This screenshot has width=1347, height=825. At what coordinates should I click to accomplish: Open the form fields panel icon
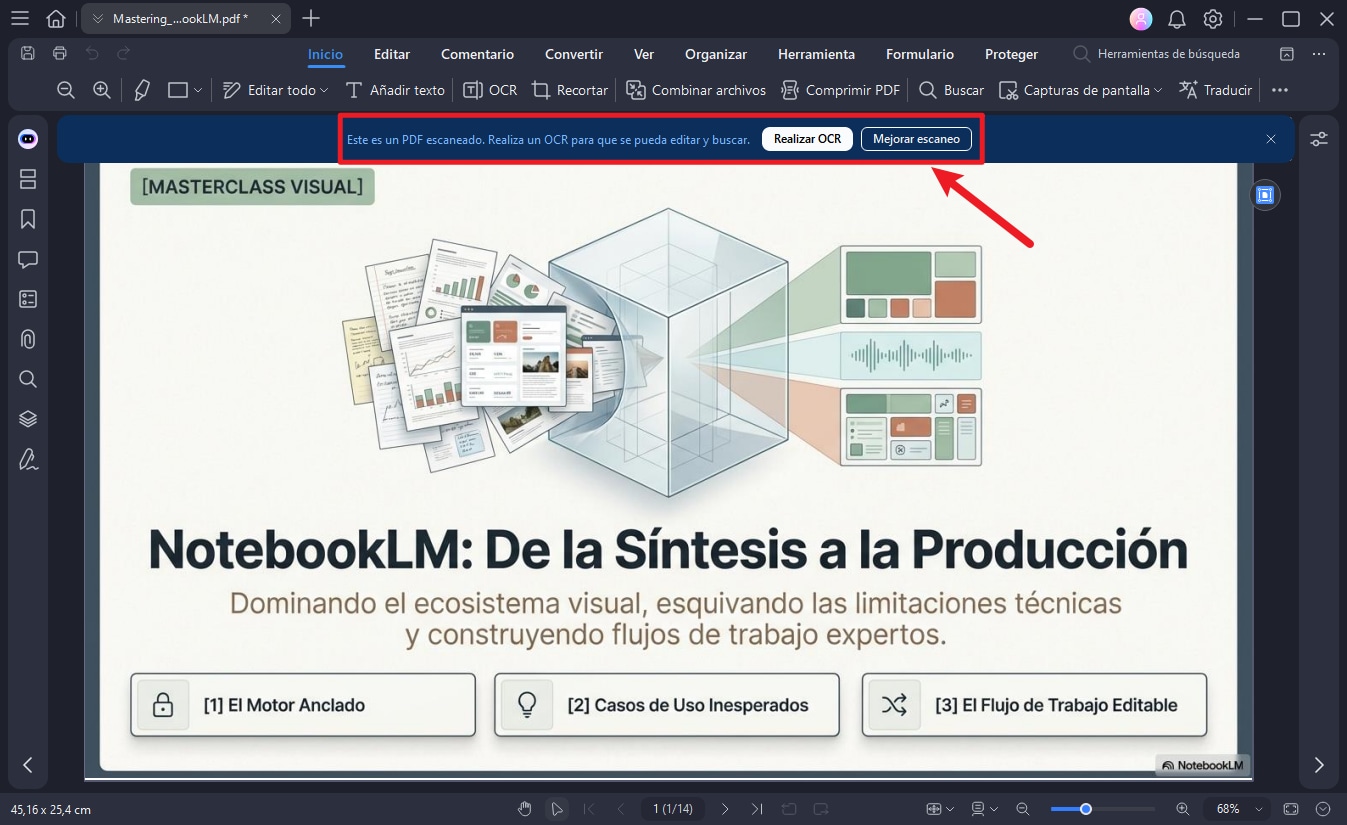pyautogui.click(x=28, y=299)
